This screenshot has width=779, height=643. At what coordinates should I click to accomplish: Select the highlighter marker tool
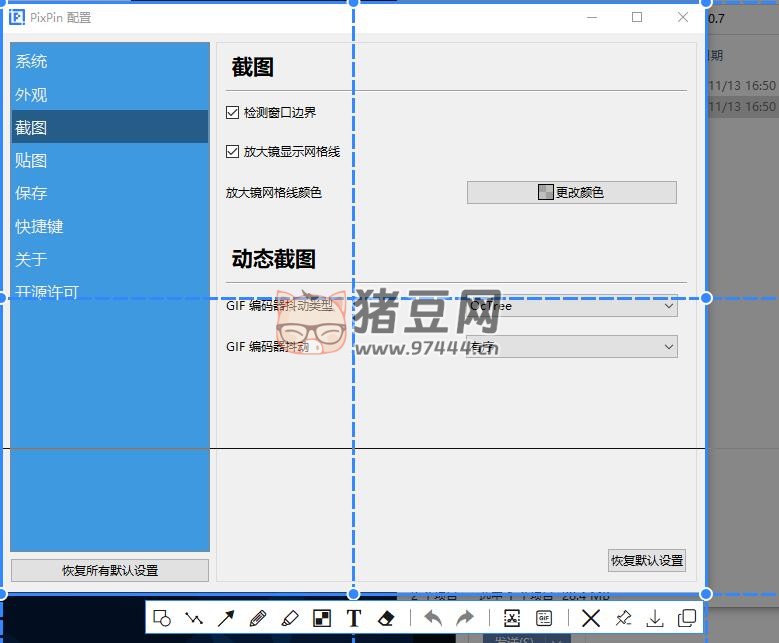[x=290, y=618]
